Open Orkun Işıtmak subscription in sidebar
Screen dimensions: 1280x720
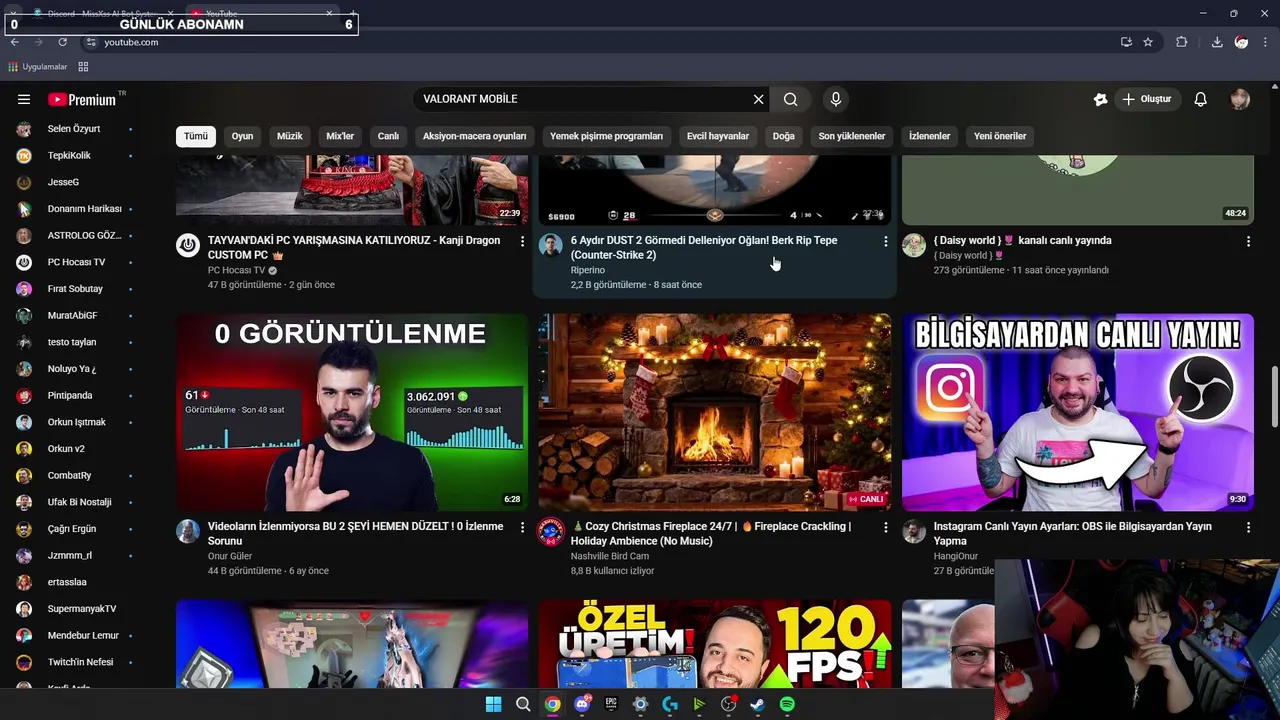[75, 422]
